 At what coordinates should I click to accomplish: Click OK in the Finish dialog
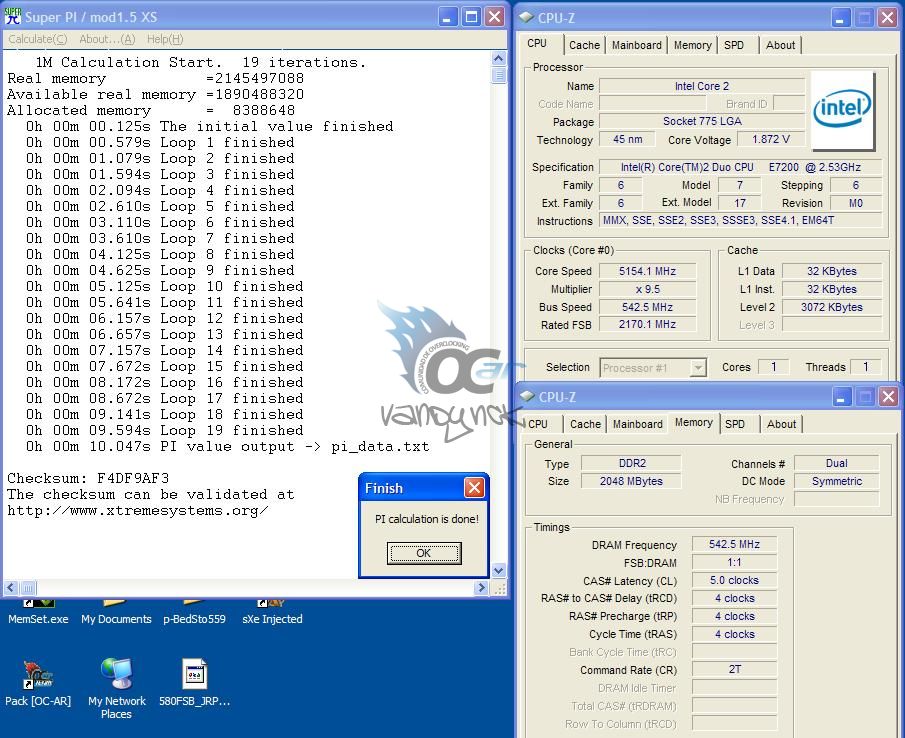tap(424, 553)
